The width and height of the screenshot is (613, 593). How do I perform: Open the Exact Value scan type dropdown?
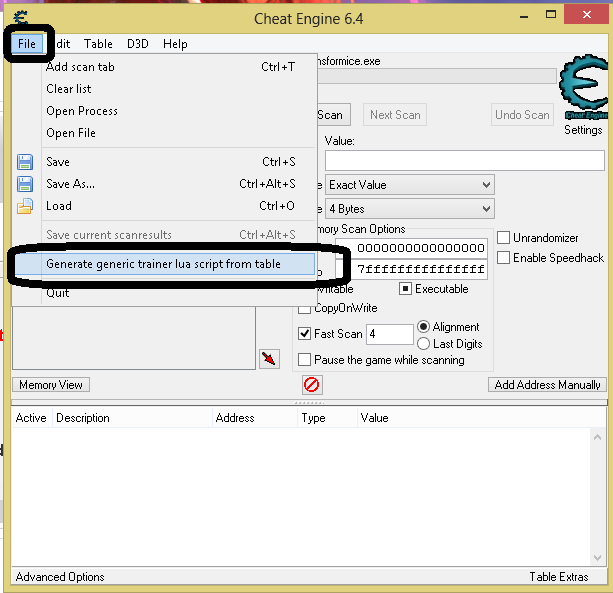pyautogui.click(x=410, y=185)
